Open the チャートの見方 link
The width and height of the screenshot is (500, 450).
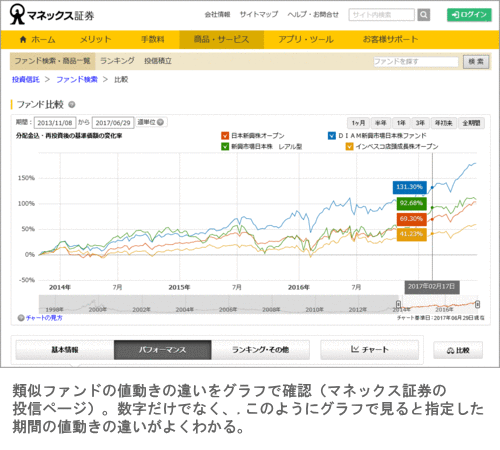point(44,318)
